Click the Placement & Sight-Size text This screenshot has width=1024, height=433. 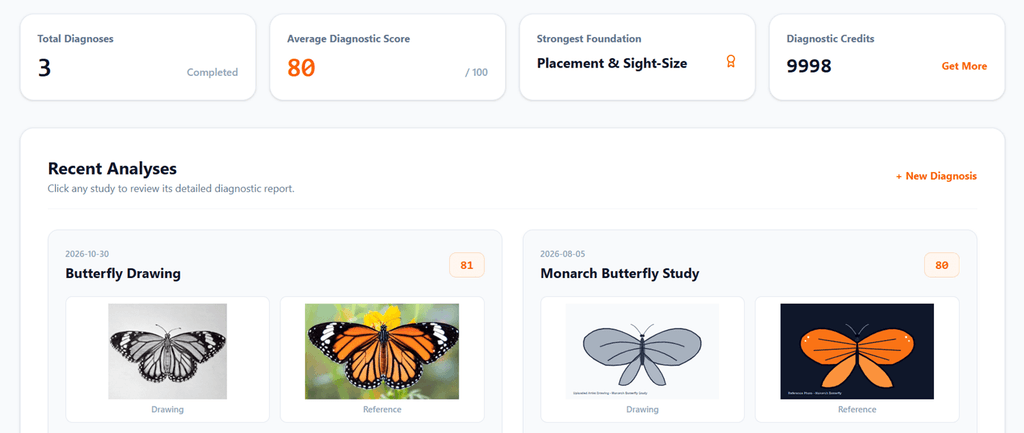coord(612,63)
